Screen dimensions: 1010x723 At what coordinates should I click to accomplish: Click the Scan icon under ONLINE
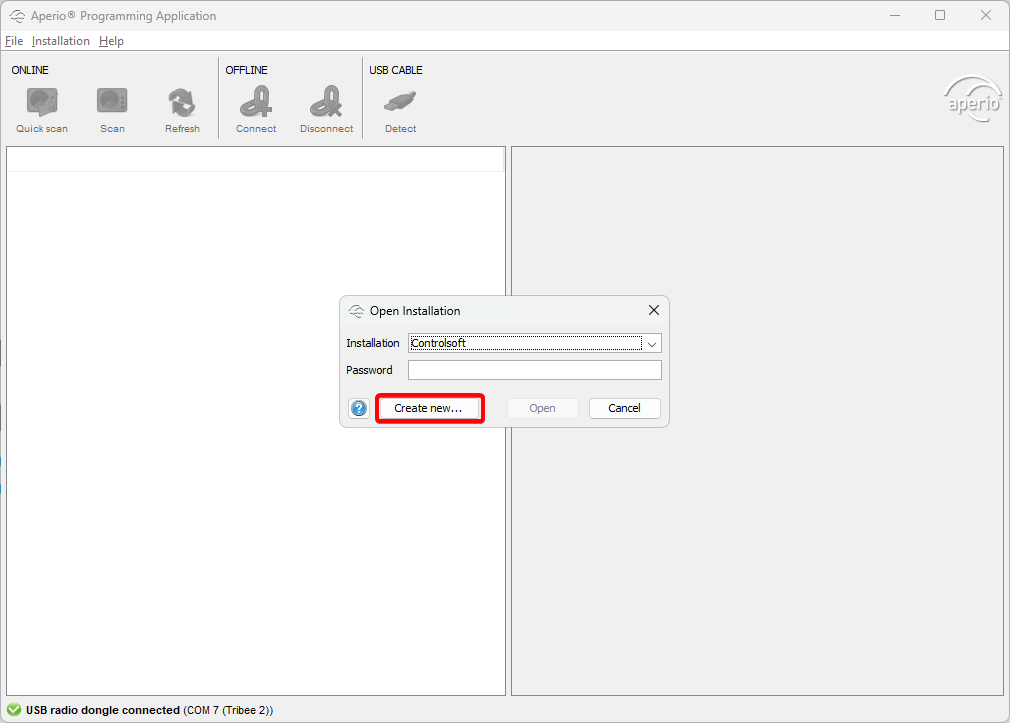(112, 102)
